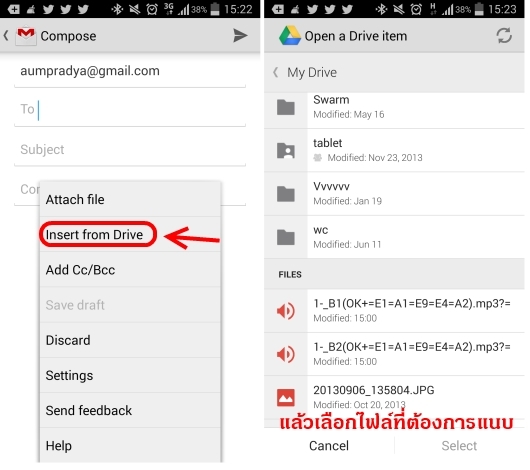Open the Swarm folder icon

(286, 108)
